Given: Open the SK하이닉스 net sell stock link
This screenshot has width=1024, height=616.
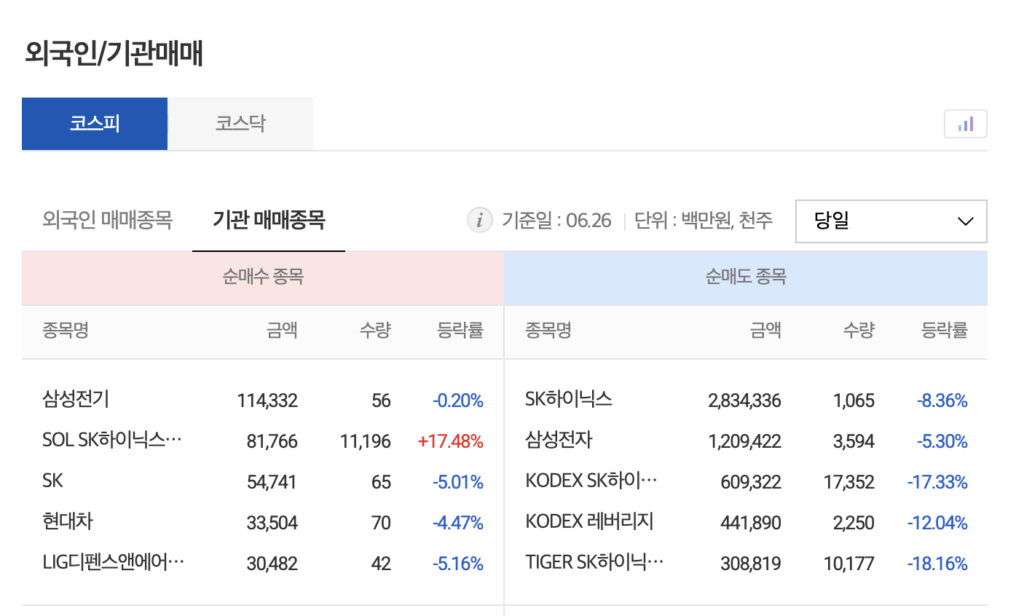Looking at the screenshot, I should [568, 399].
